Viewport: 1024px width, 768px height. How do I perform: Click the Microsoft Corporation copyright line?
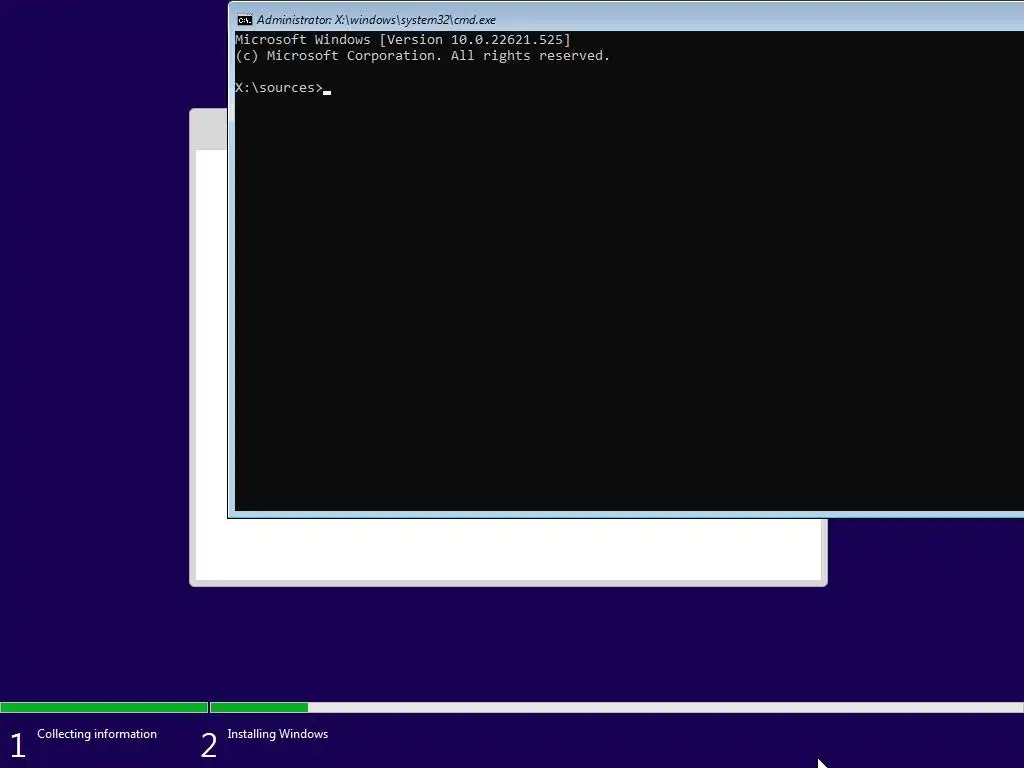[x=422, y=56]
